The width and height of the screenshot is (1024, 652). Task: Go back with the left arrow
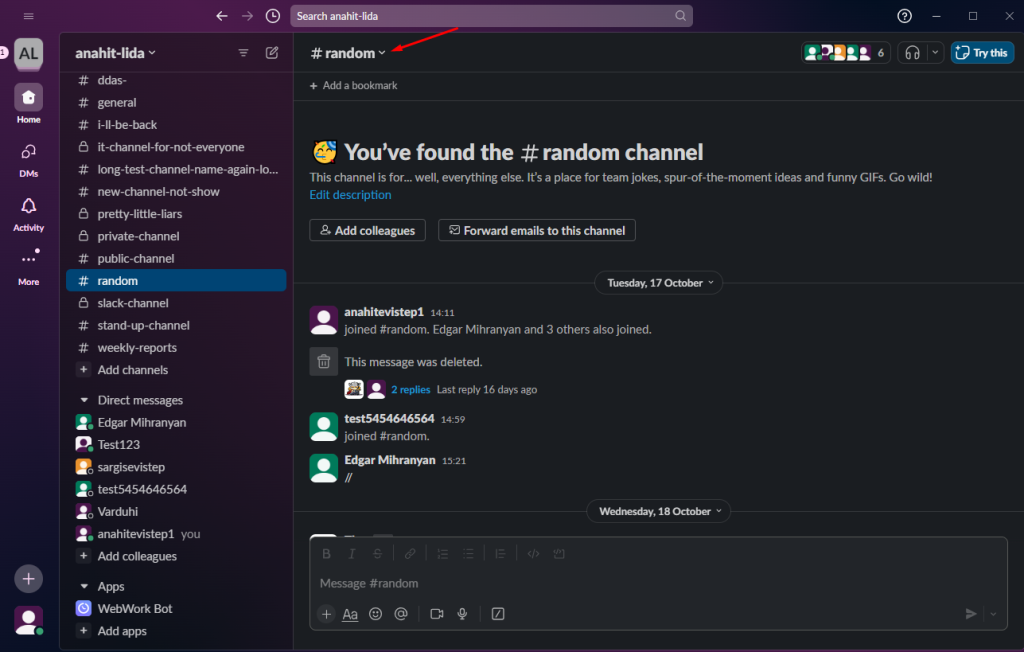pos(222,16)
